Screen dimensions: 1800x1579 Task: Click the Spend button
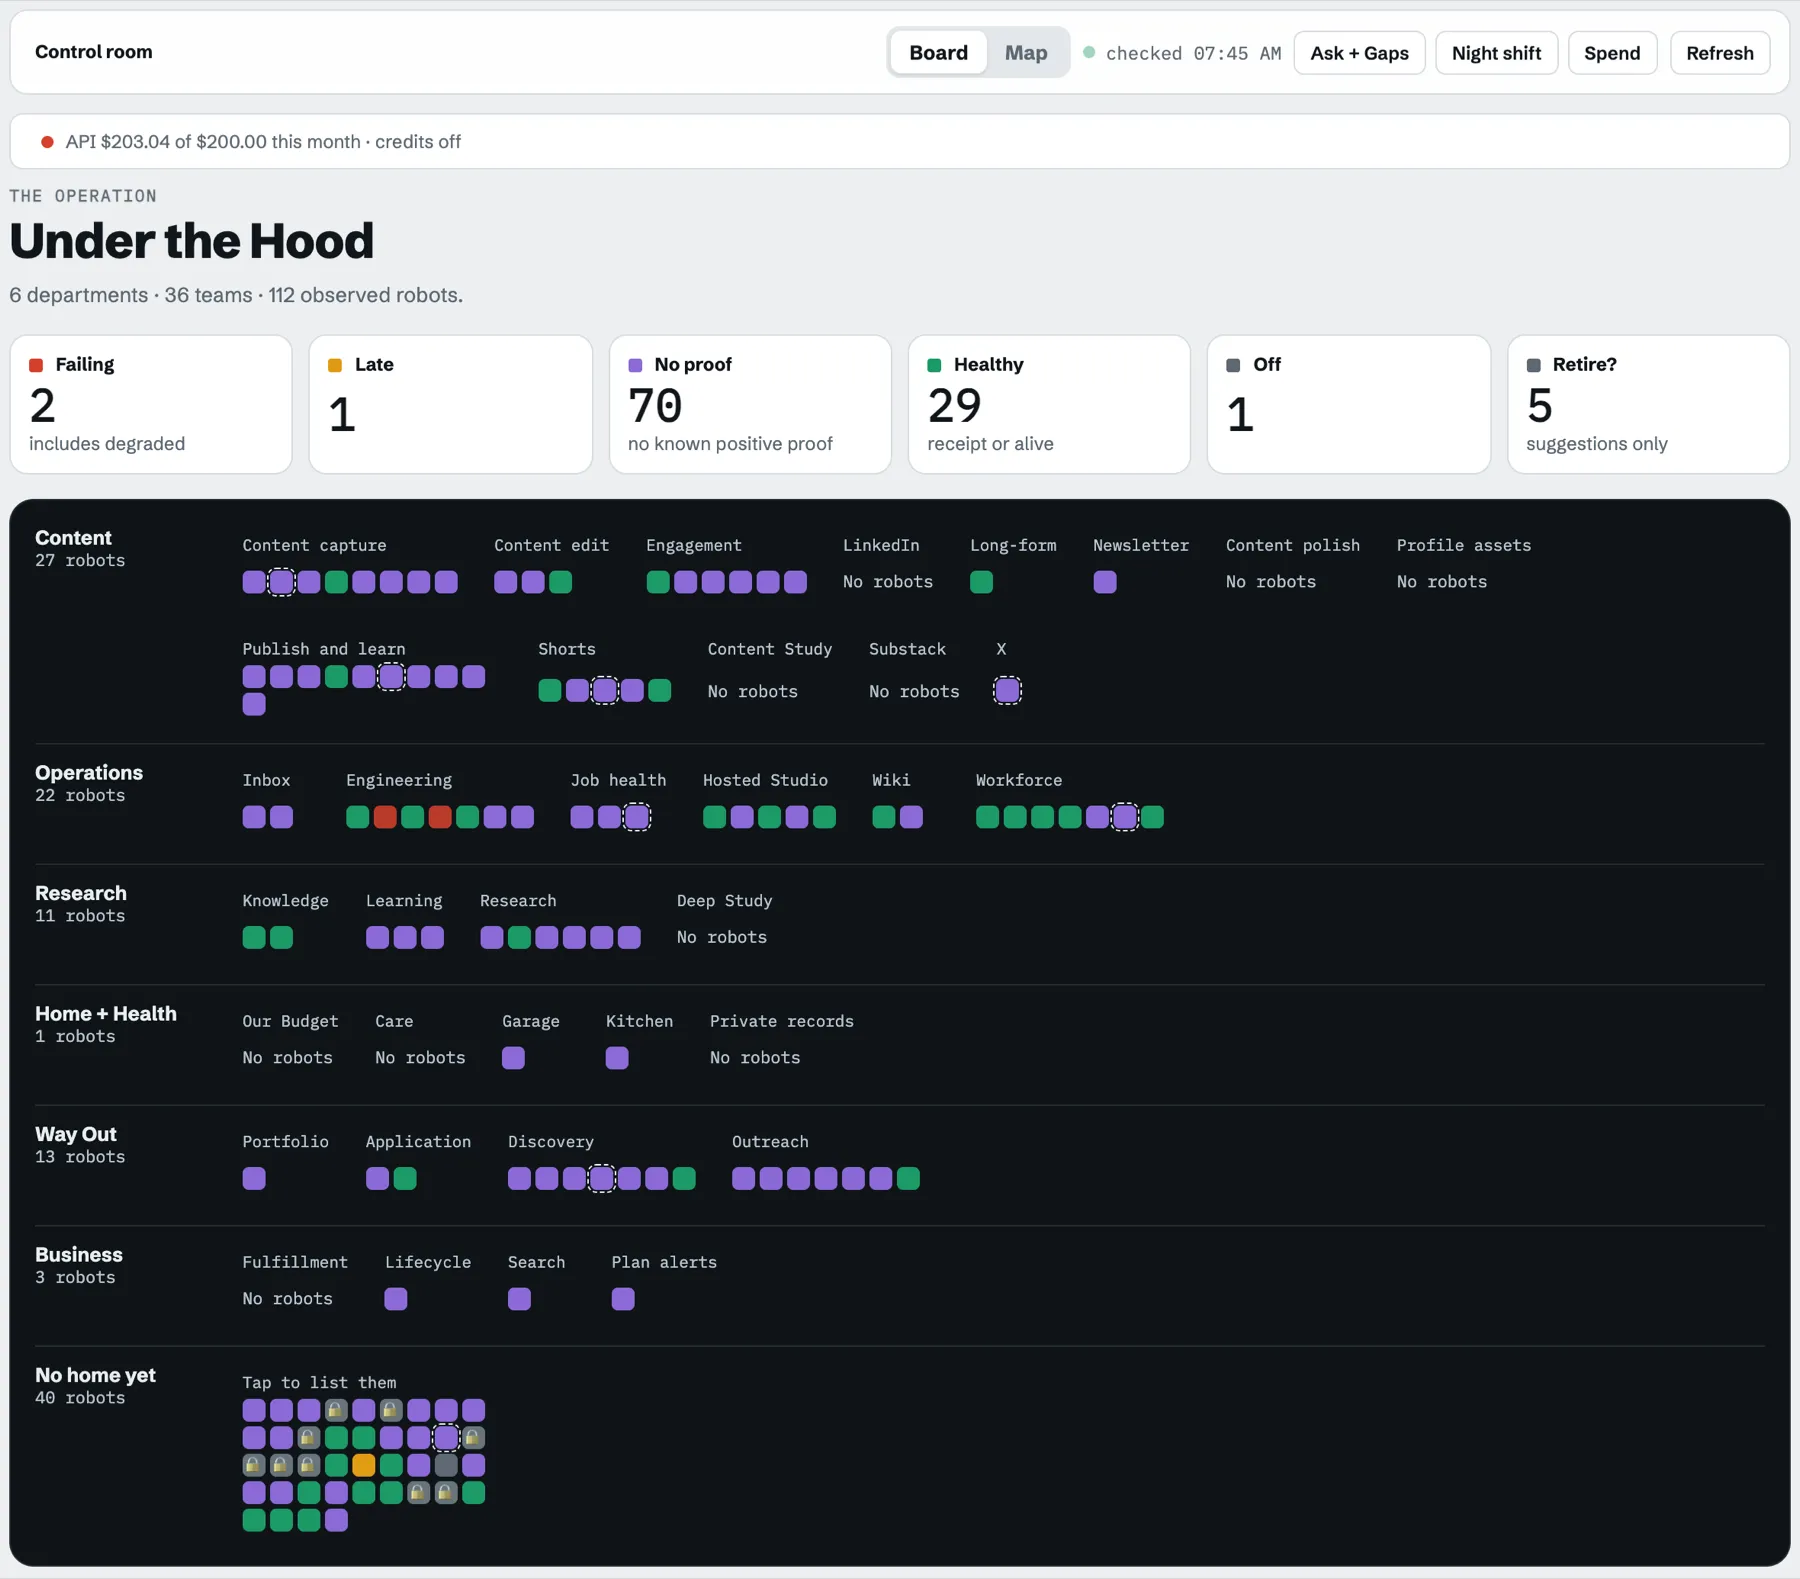[1612, 53]
